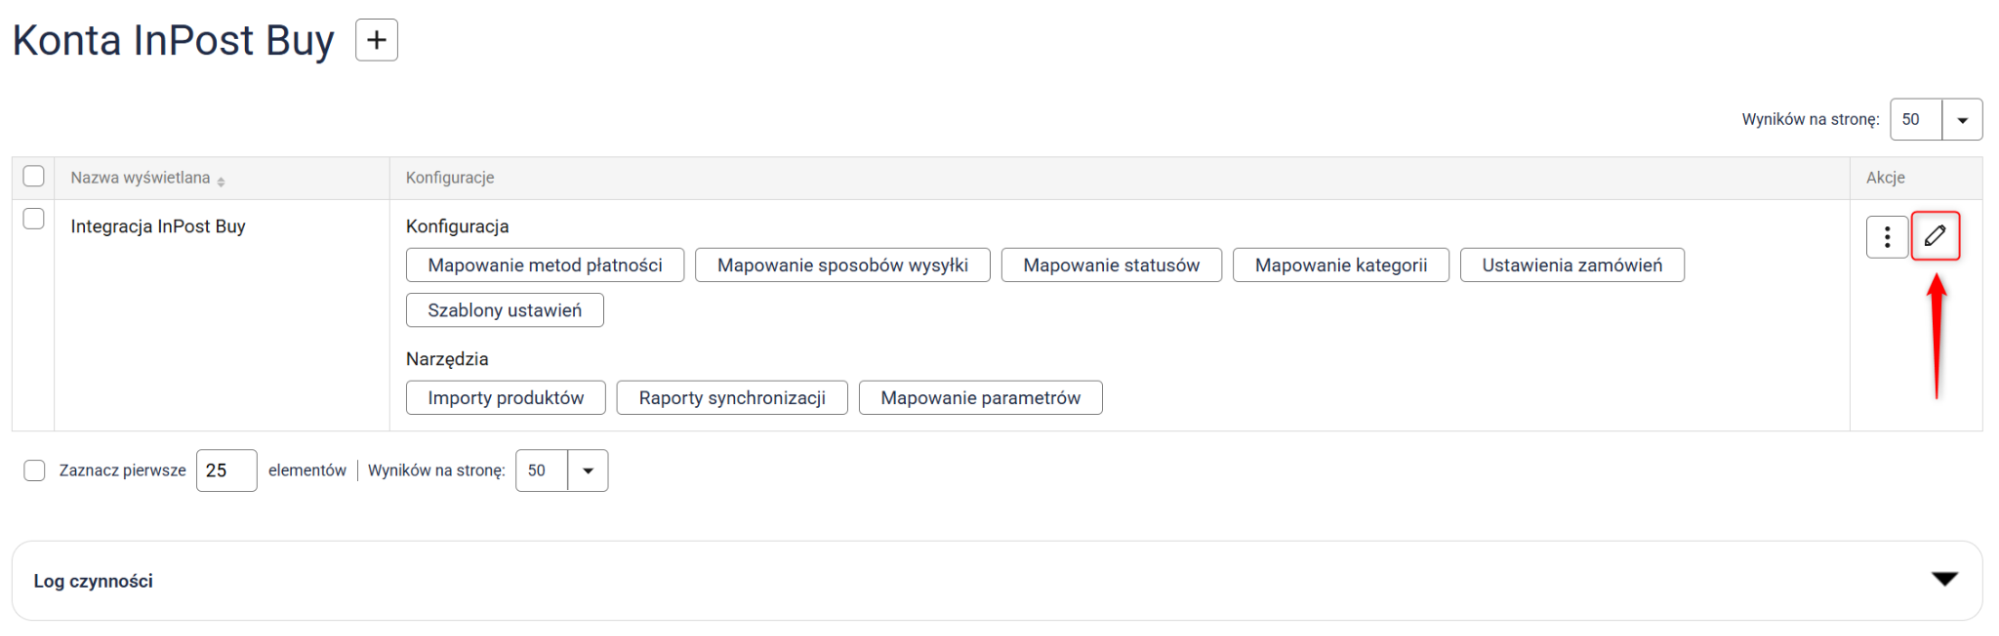Screen dimensions: 1999x636
Task: Tick the select-all checkbox in header
Action: [34, 176]
